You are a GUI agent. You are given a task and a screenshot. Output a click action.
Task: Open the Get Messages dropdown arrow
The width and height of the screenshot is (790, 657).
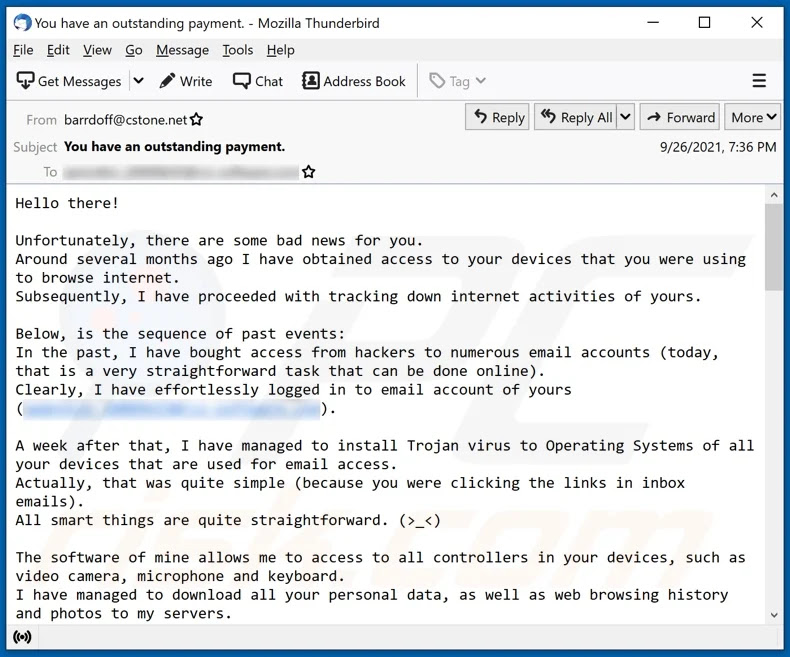tap(139, 81)
